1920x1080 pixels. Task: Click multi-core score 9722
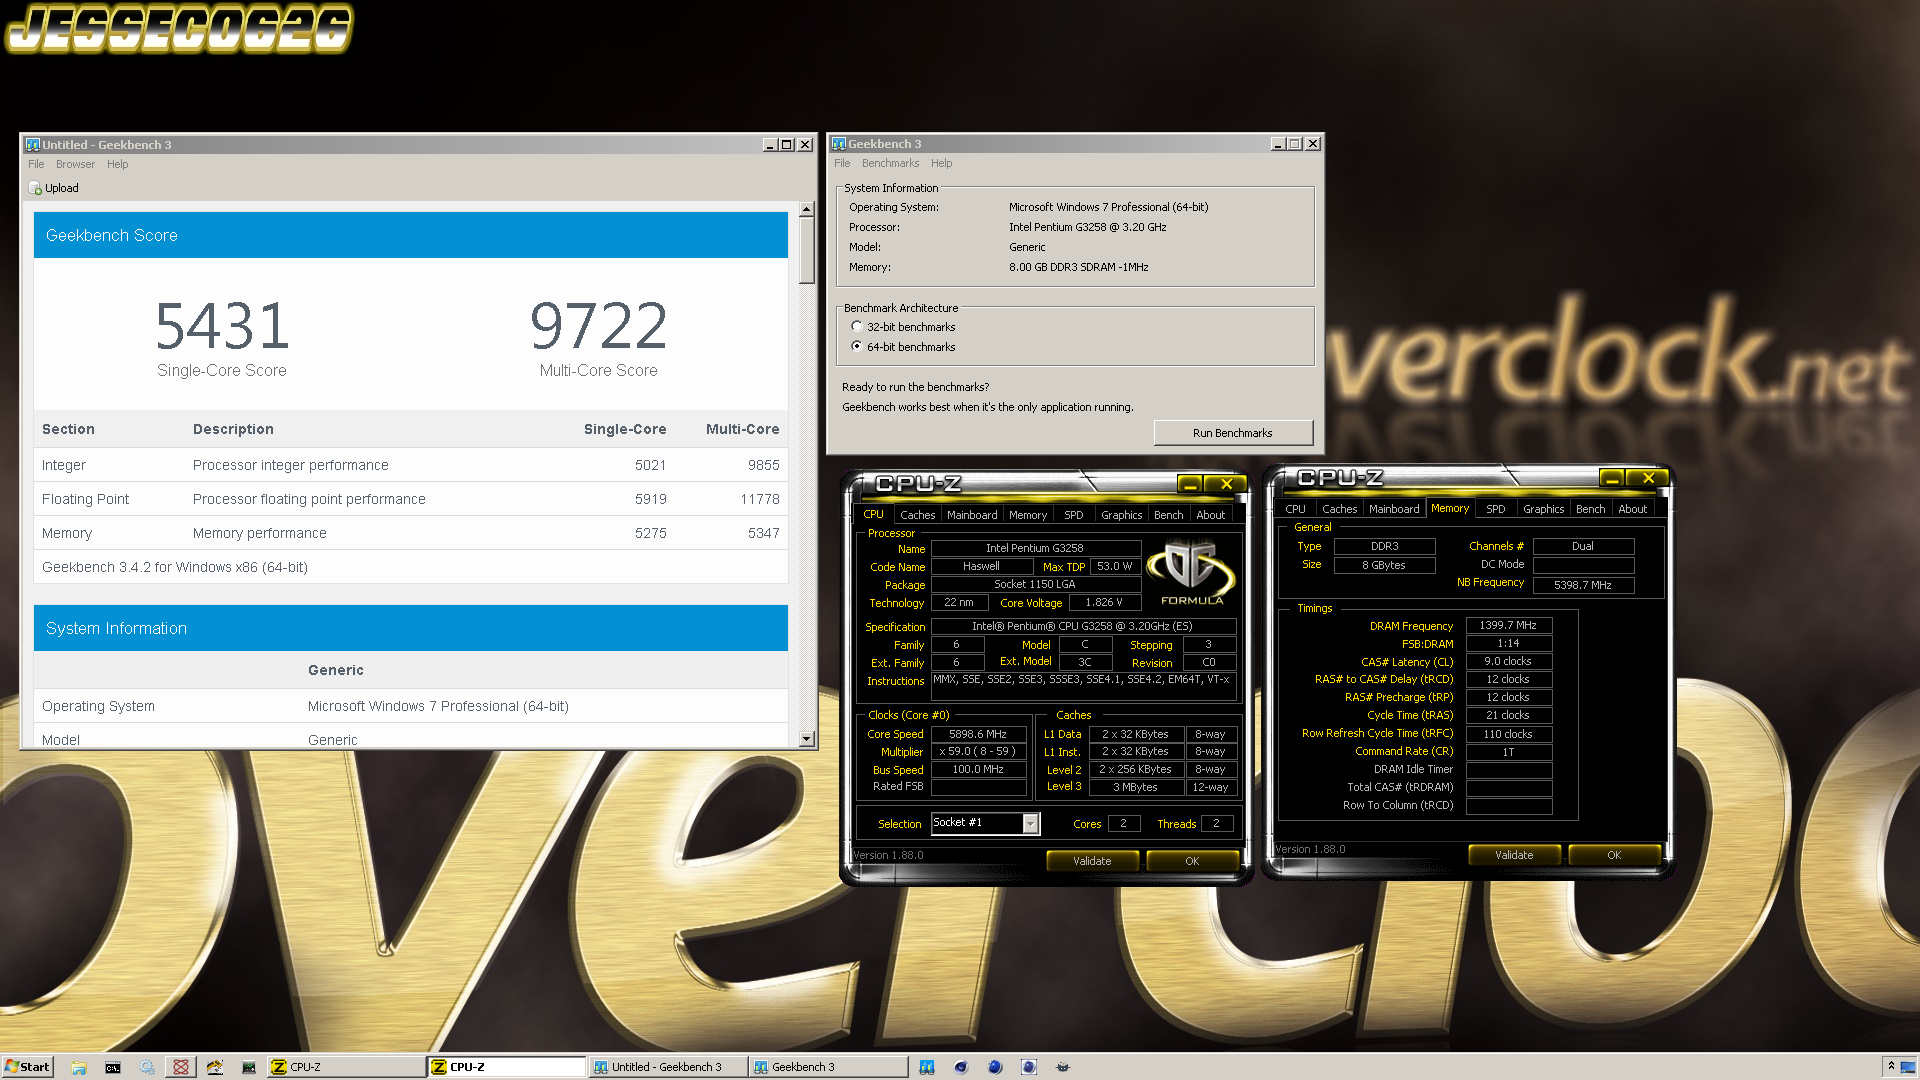[598, 326]
